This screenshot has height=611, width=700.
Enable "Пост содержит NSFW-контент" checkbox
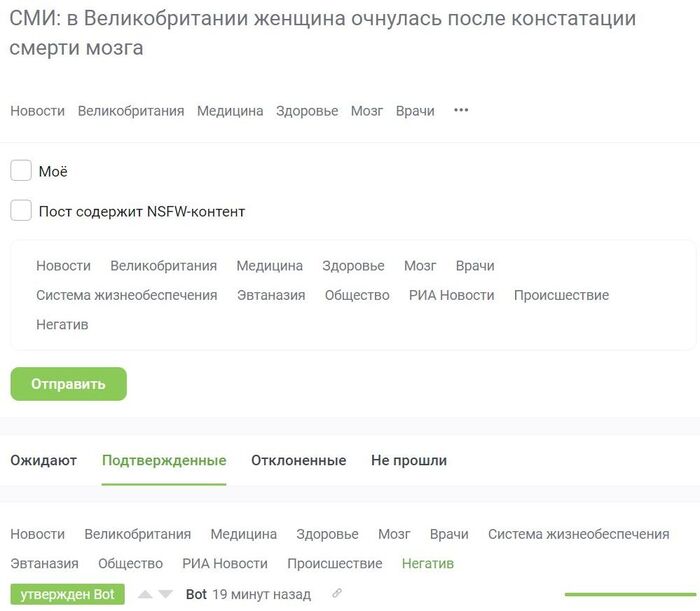tap(21, 211)
